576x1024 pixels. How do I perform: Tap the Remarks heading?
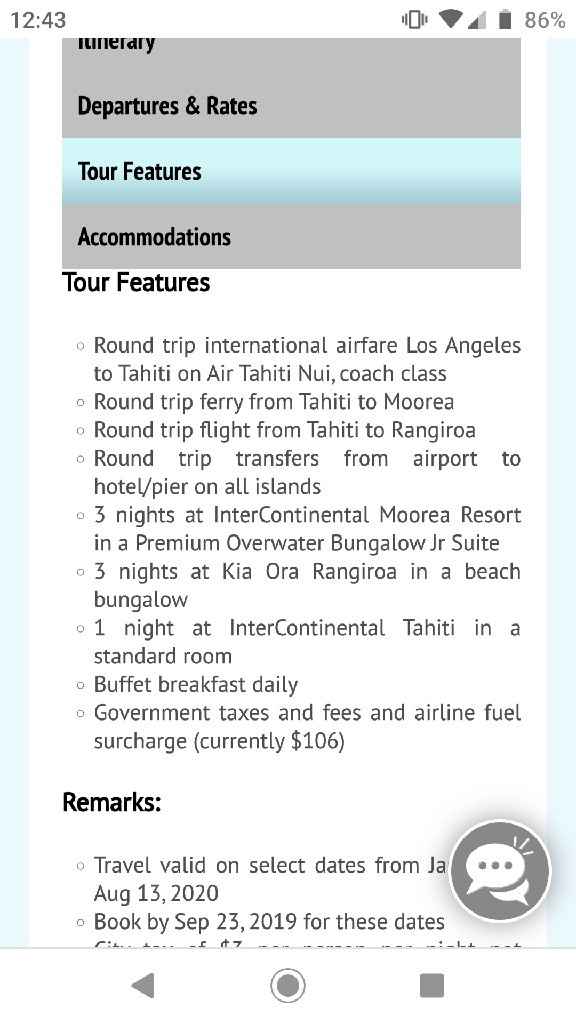point(112,801)
